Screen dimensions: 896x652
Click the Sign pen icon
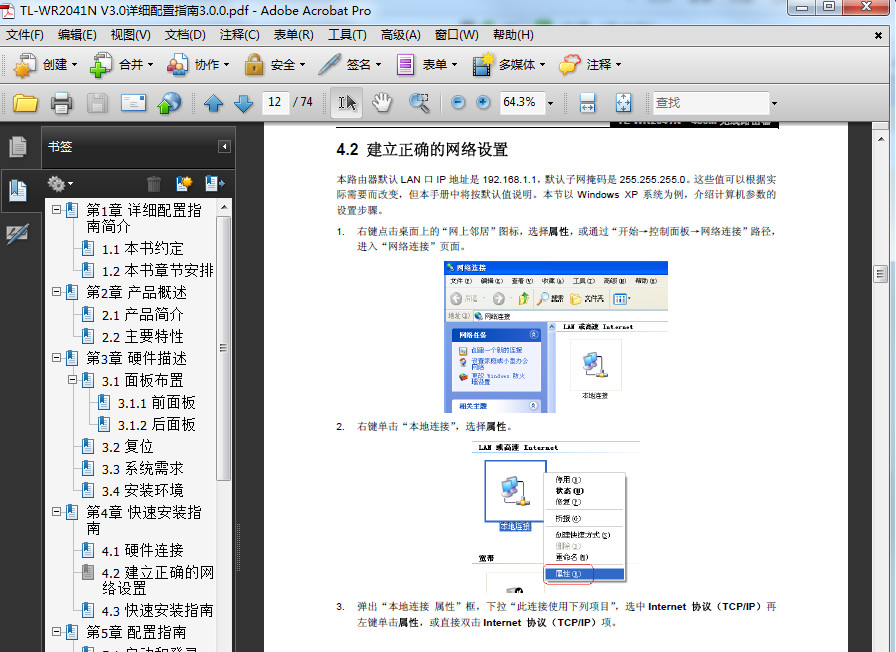pos(329,65)
